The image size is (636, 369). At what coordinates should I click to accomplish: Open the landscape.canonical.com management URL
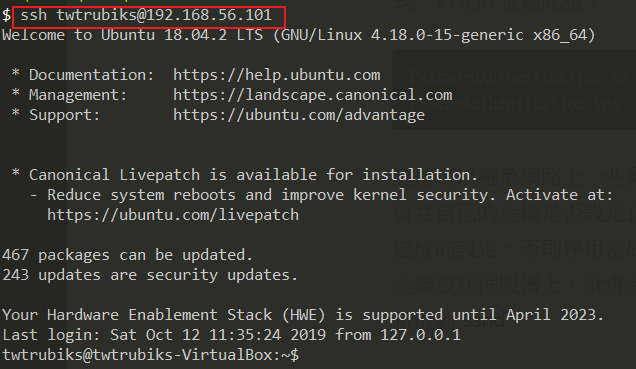point(312,95)
